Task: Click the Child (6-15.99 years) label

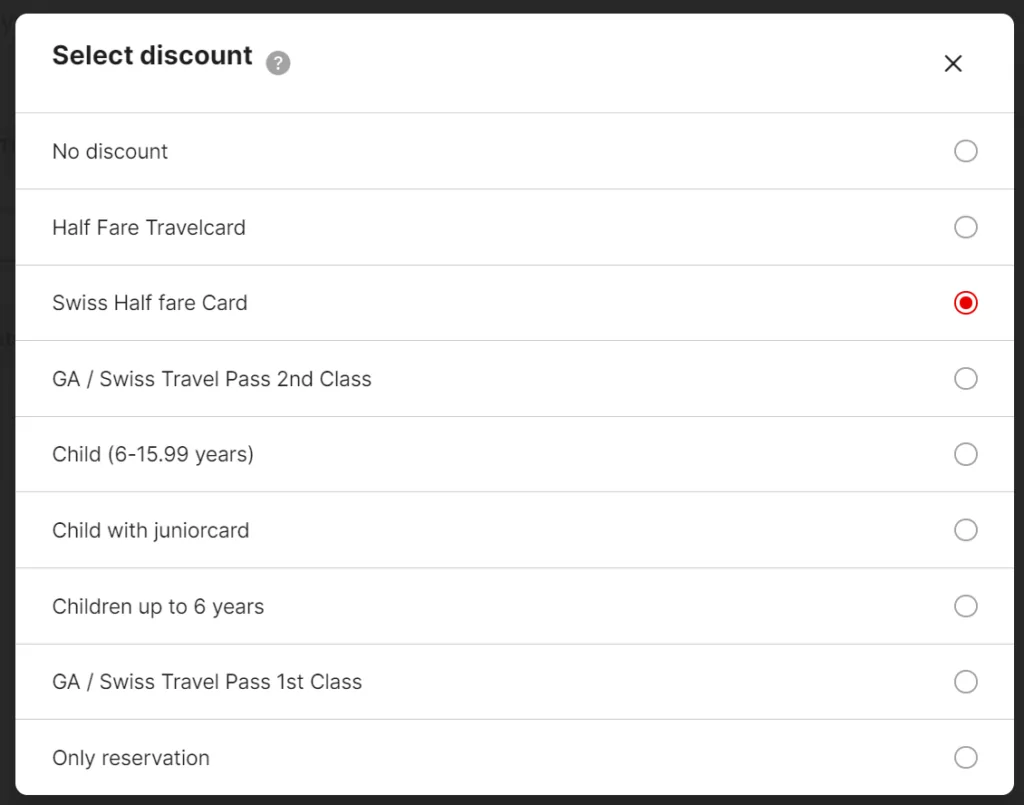Action: pyautogui.click(x=153, y=455)
